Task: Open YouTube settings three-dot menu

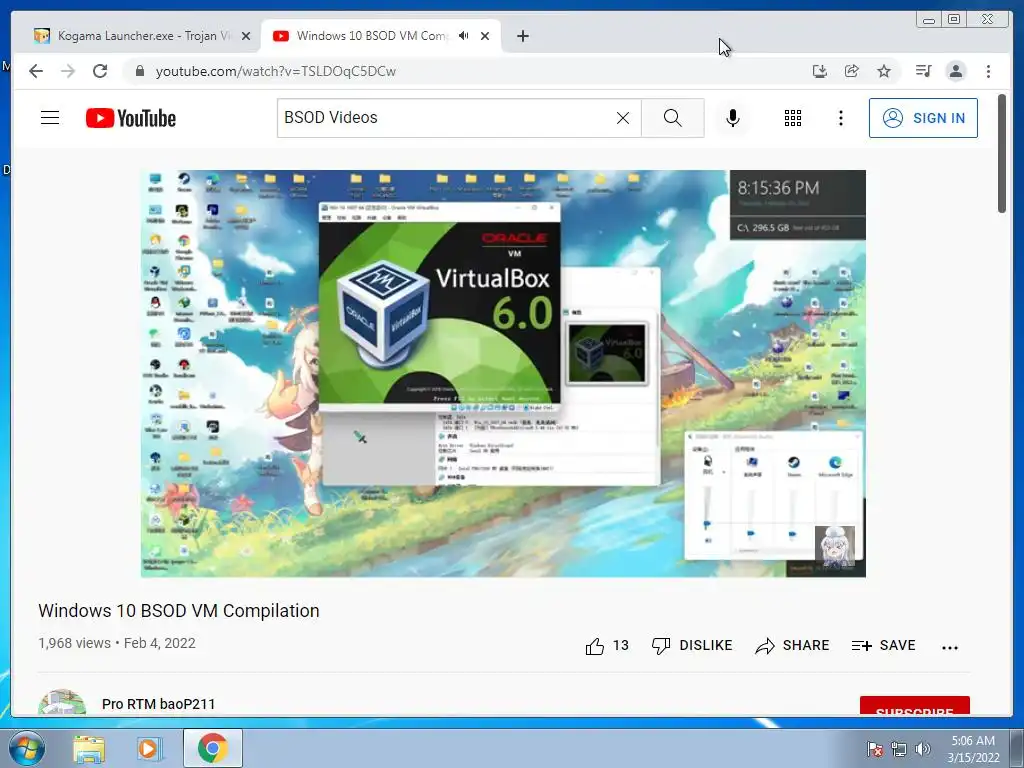Action: pyautogui.click(x=840, y=118)
